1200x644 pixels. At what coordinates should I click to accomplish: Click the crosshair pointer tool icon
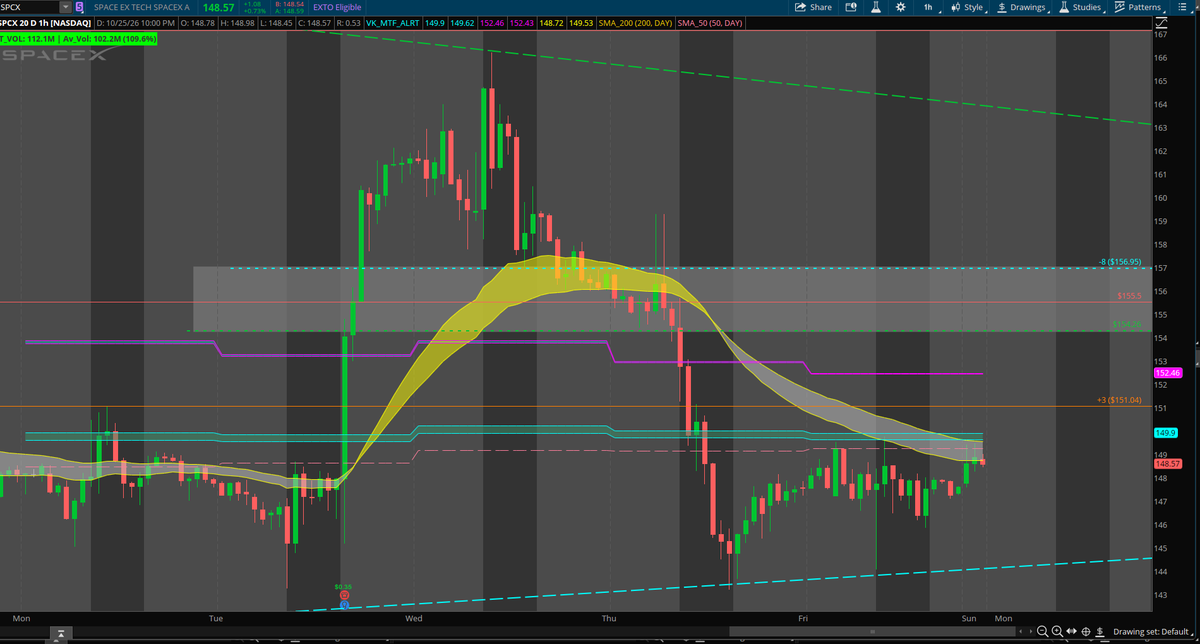(x=1086, y=632)
